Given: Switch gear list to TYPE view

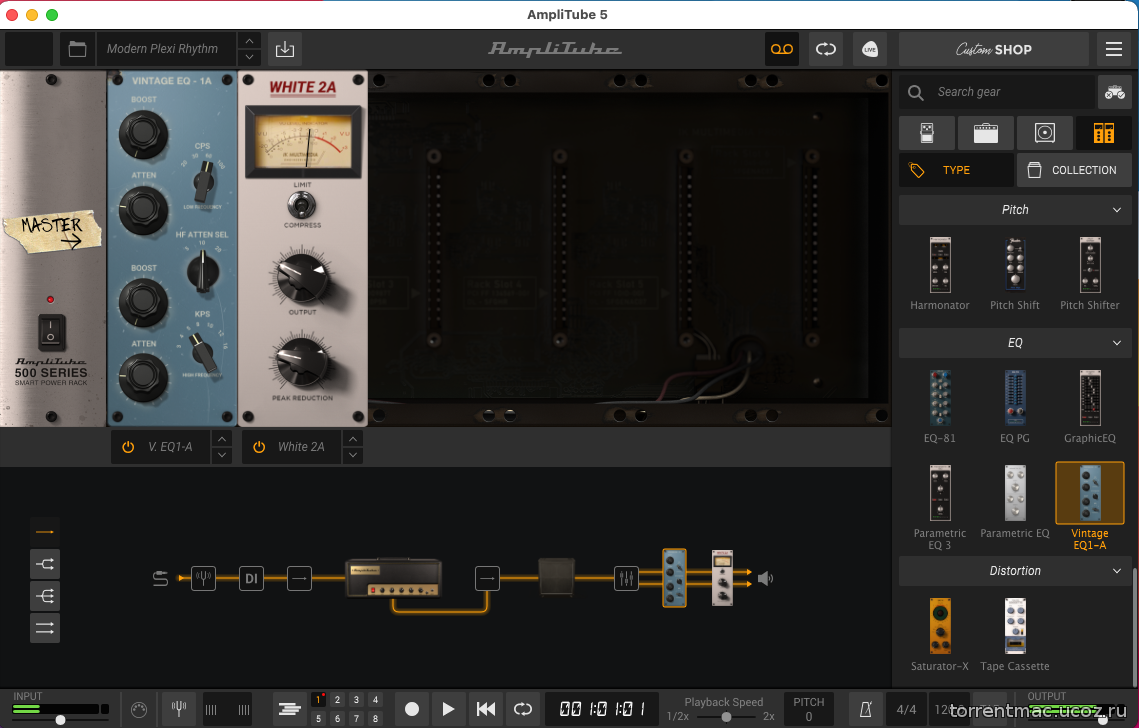Looking at the screenshot, I should 956,170.
